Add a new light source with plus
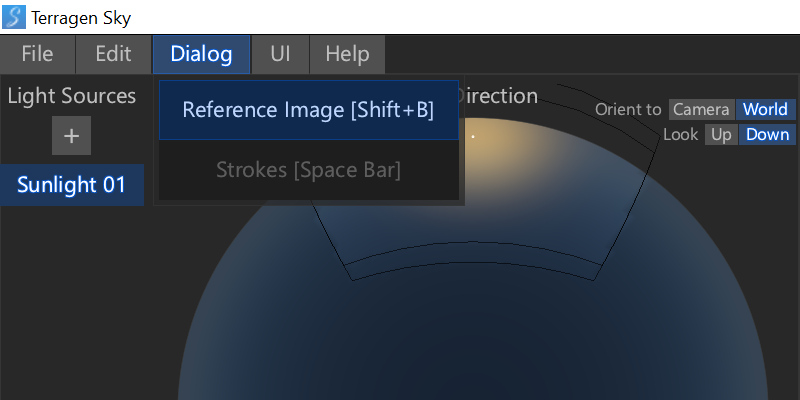 pos(72,136)
